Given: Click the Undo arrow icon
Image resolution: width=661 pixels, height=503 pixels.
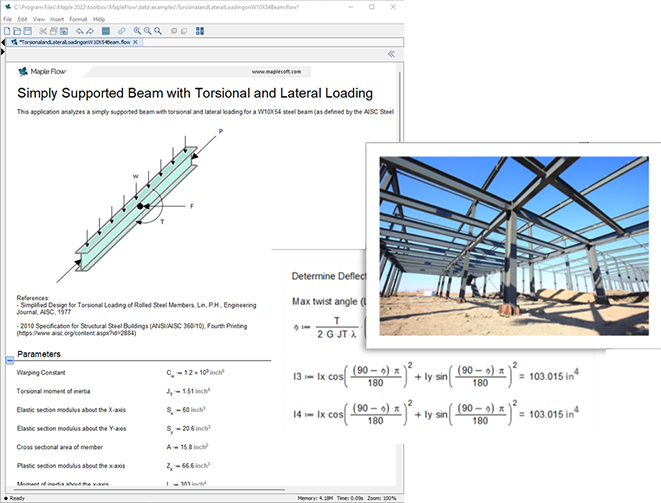Looking at the screenshot, I should pyautogui.click(x=79, y=31).
